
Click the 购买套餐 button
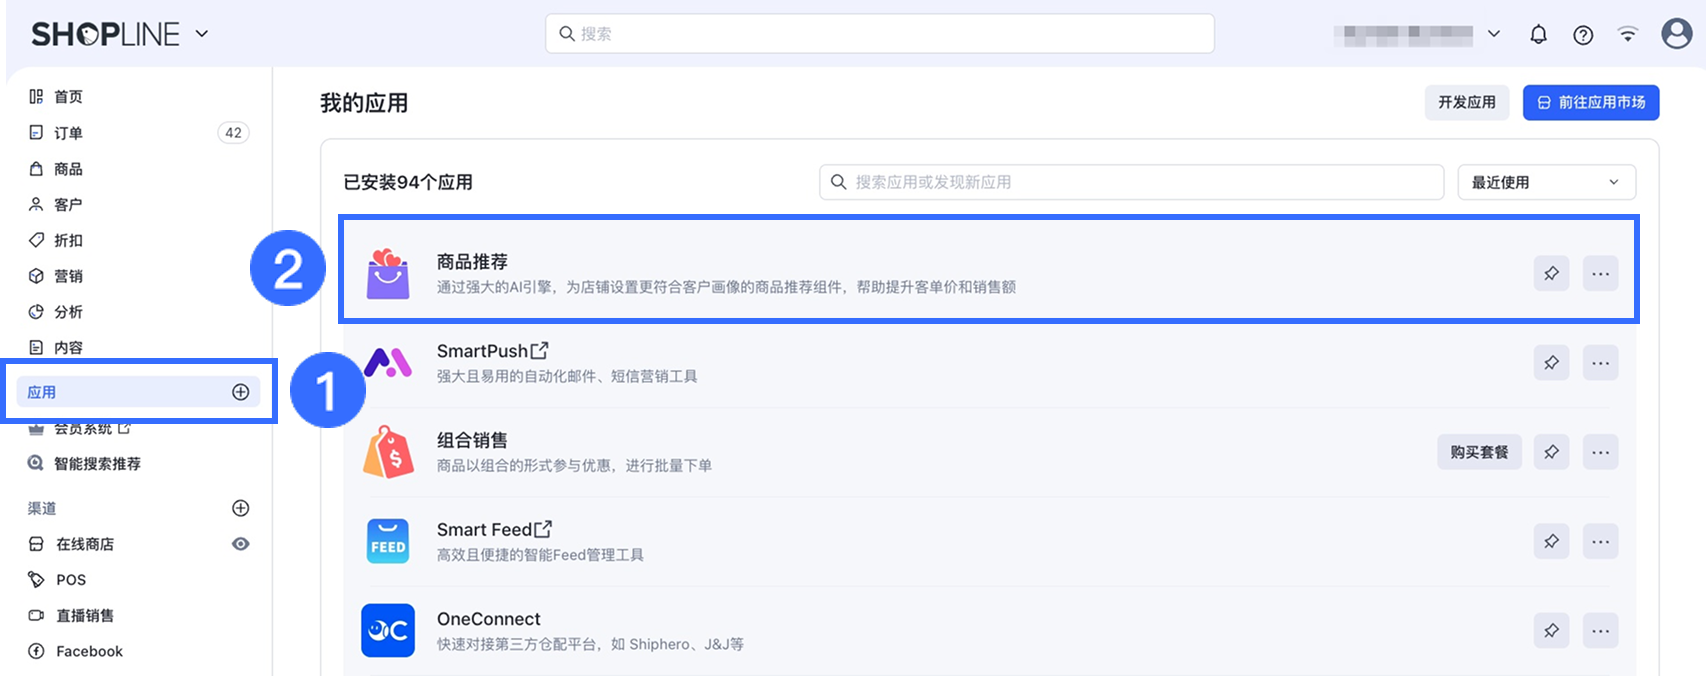coord(1480,452)
